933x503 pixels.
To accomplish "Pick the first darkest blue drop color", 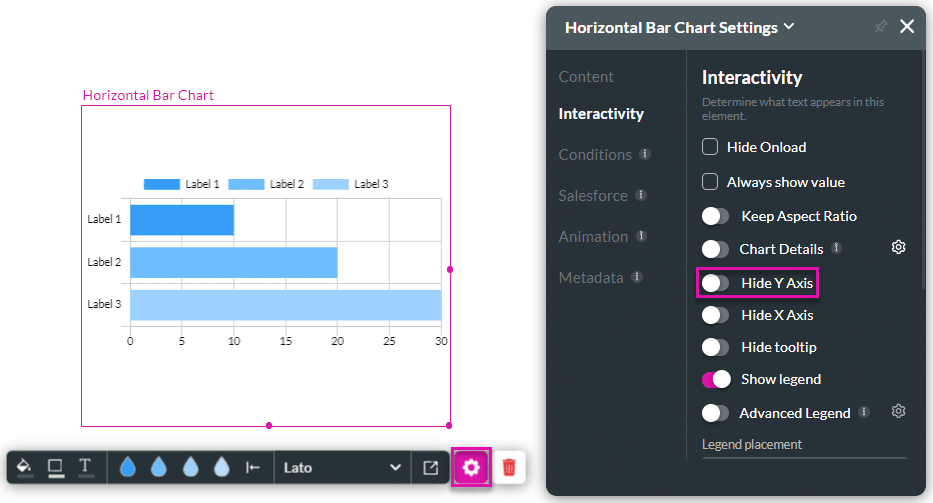I will pyautogui.click(x=128, y=467).
